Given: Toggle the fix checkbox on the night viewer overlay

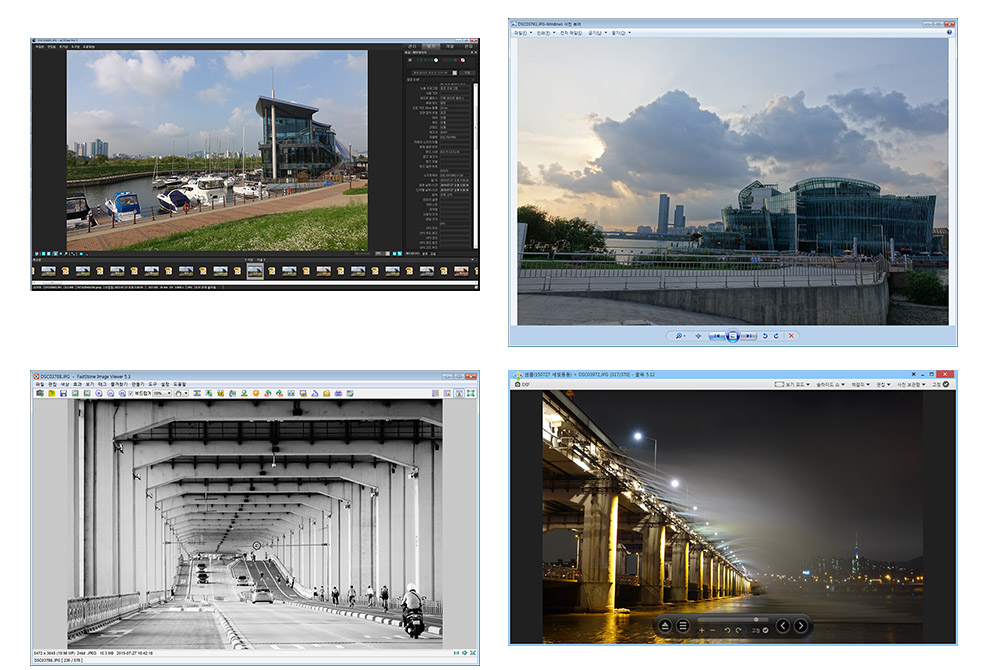Looking at the screenshot, I should tap(765, 630).
